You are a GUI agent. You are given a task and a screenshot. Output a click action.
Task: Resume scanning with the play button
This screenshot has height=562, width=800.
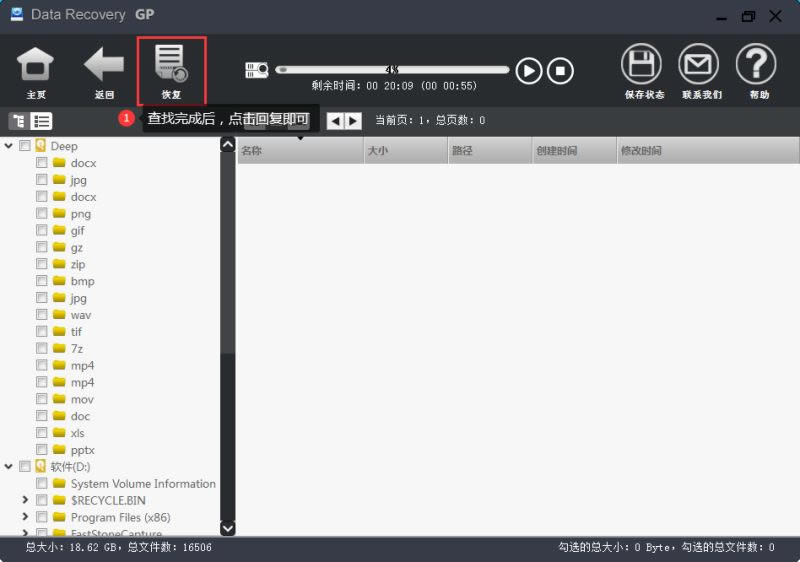[529, 70]
